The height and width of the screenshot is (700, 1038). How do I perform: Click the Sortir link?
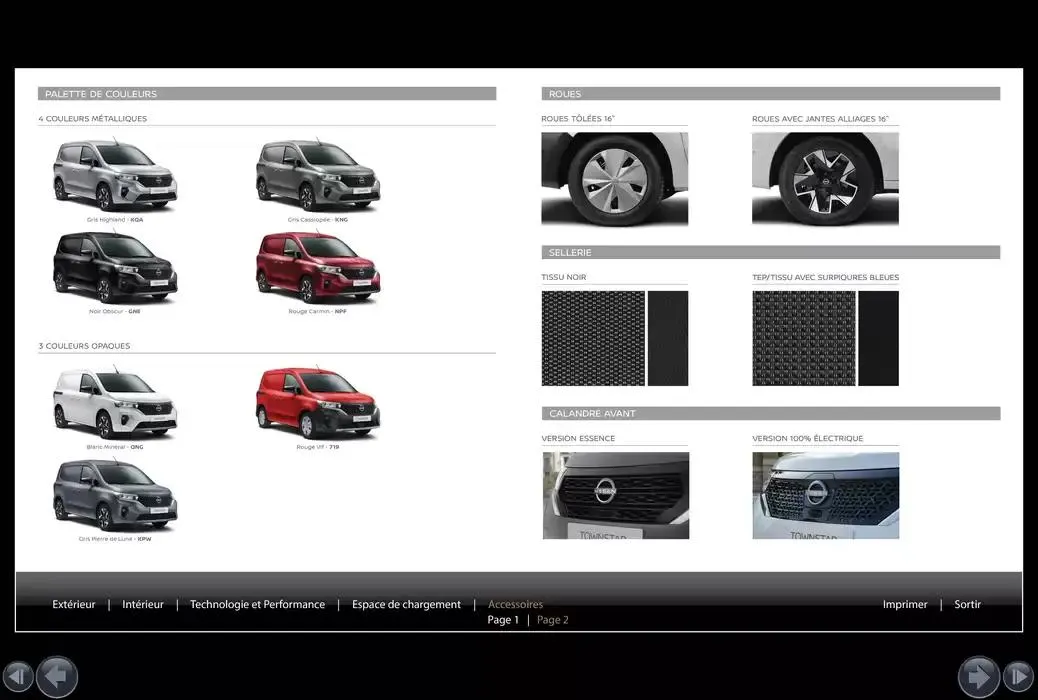coord(967,604)
